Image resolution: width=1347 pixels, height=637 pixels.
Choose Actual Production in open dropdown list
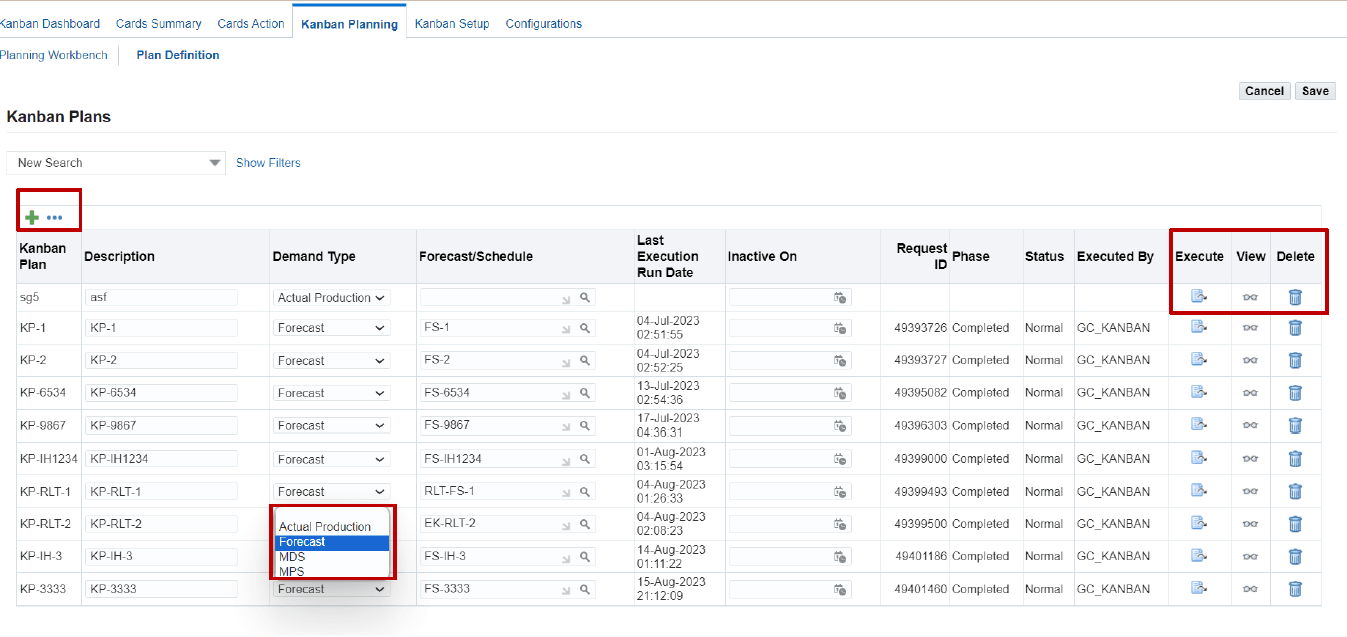[332, 527]
